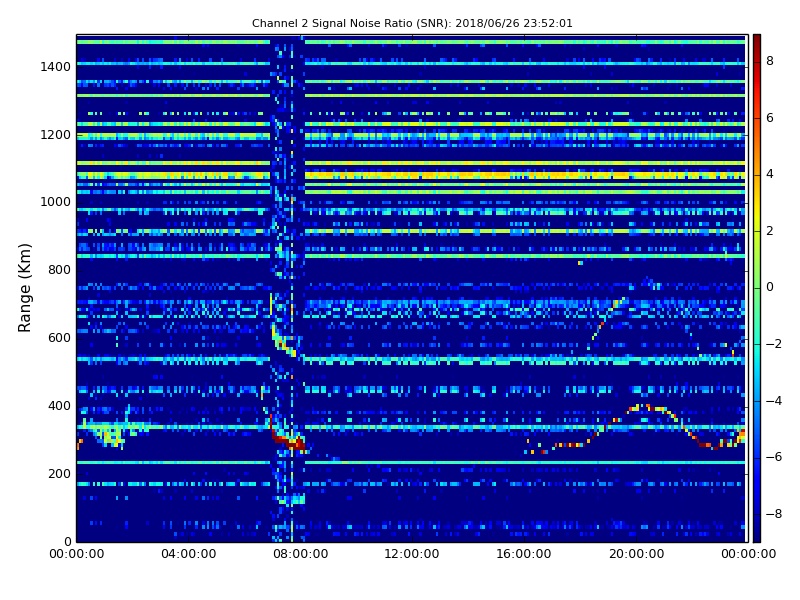Click the Range (Km) y-axis label

click(24, 288)
